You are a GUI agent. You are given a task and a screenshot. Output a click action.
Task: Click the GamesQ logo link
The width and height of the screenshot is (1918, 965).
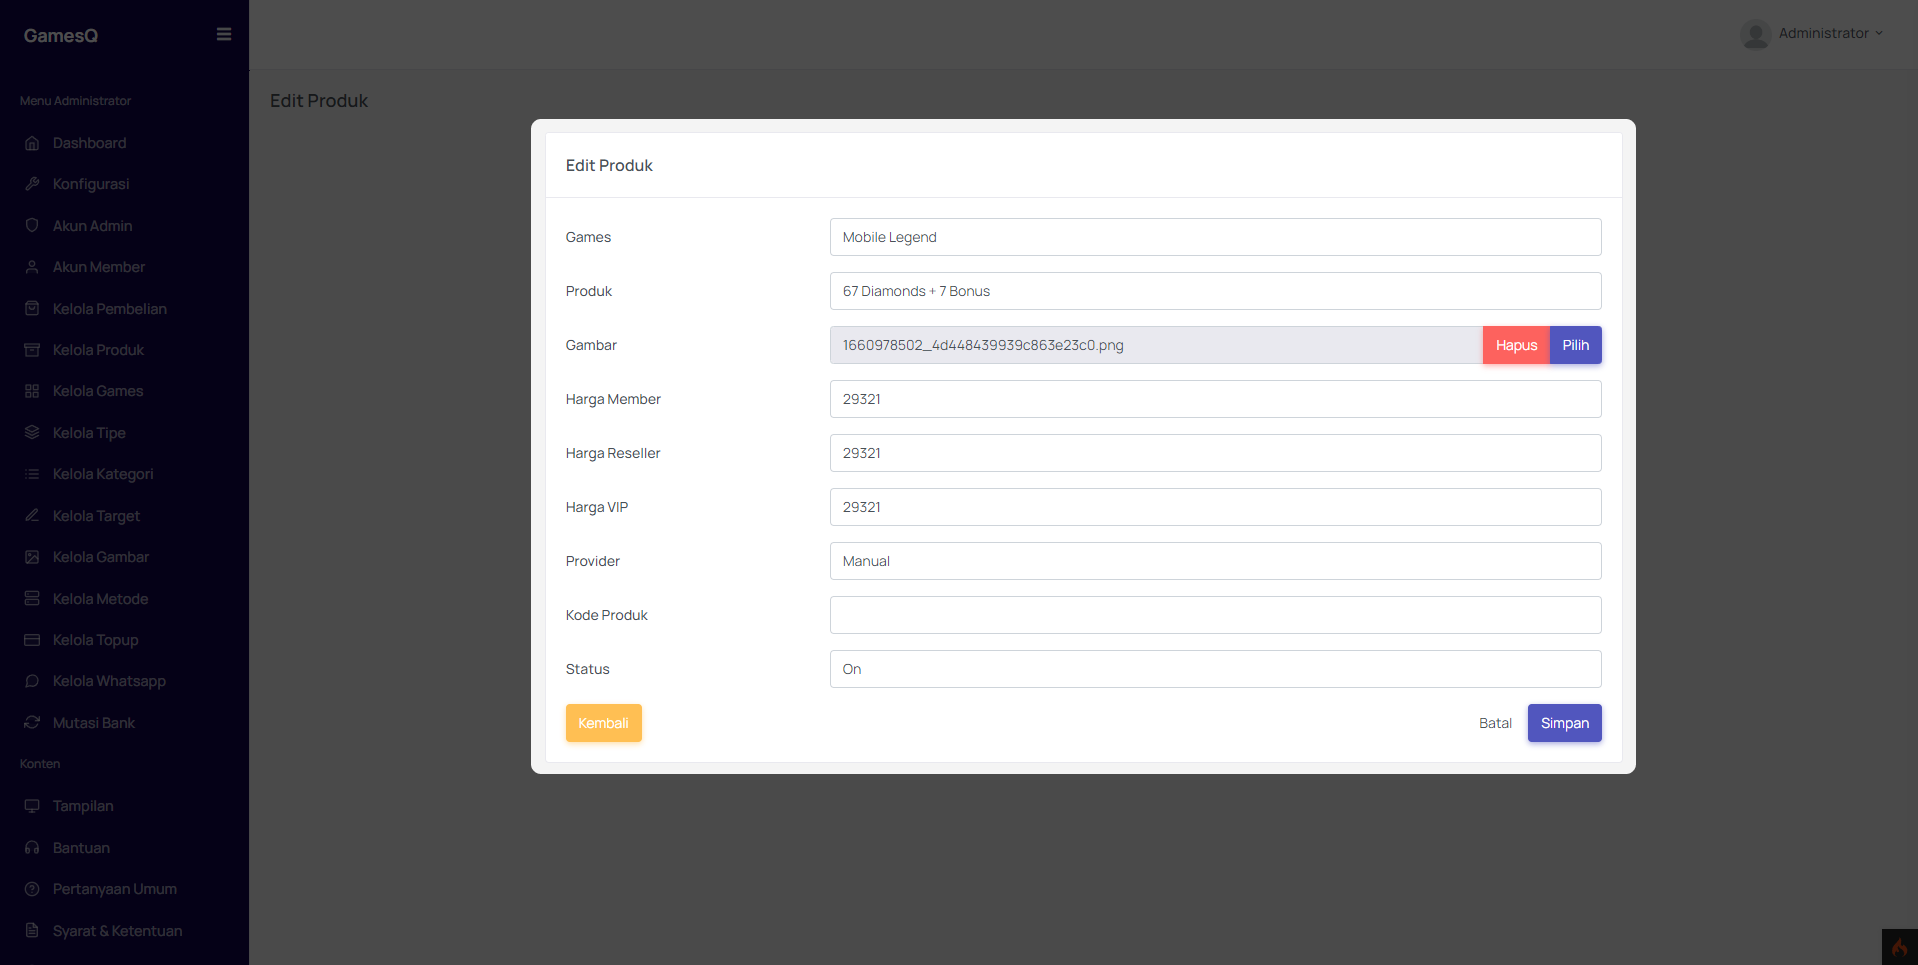pyautogui.click(x=61, y=35)
